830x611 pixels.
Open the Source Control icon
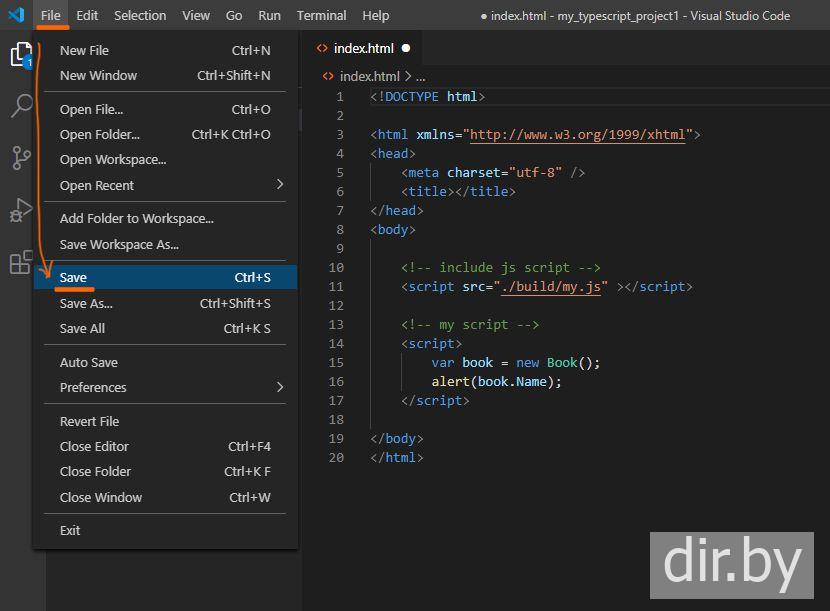[20, 158]
